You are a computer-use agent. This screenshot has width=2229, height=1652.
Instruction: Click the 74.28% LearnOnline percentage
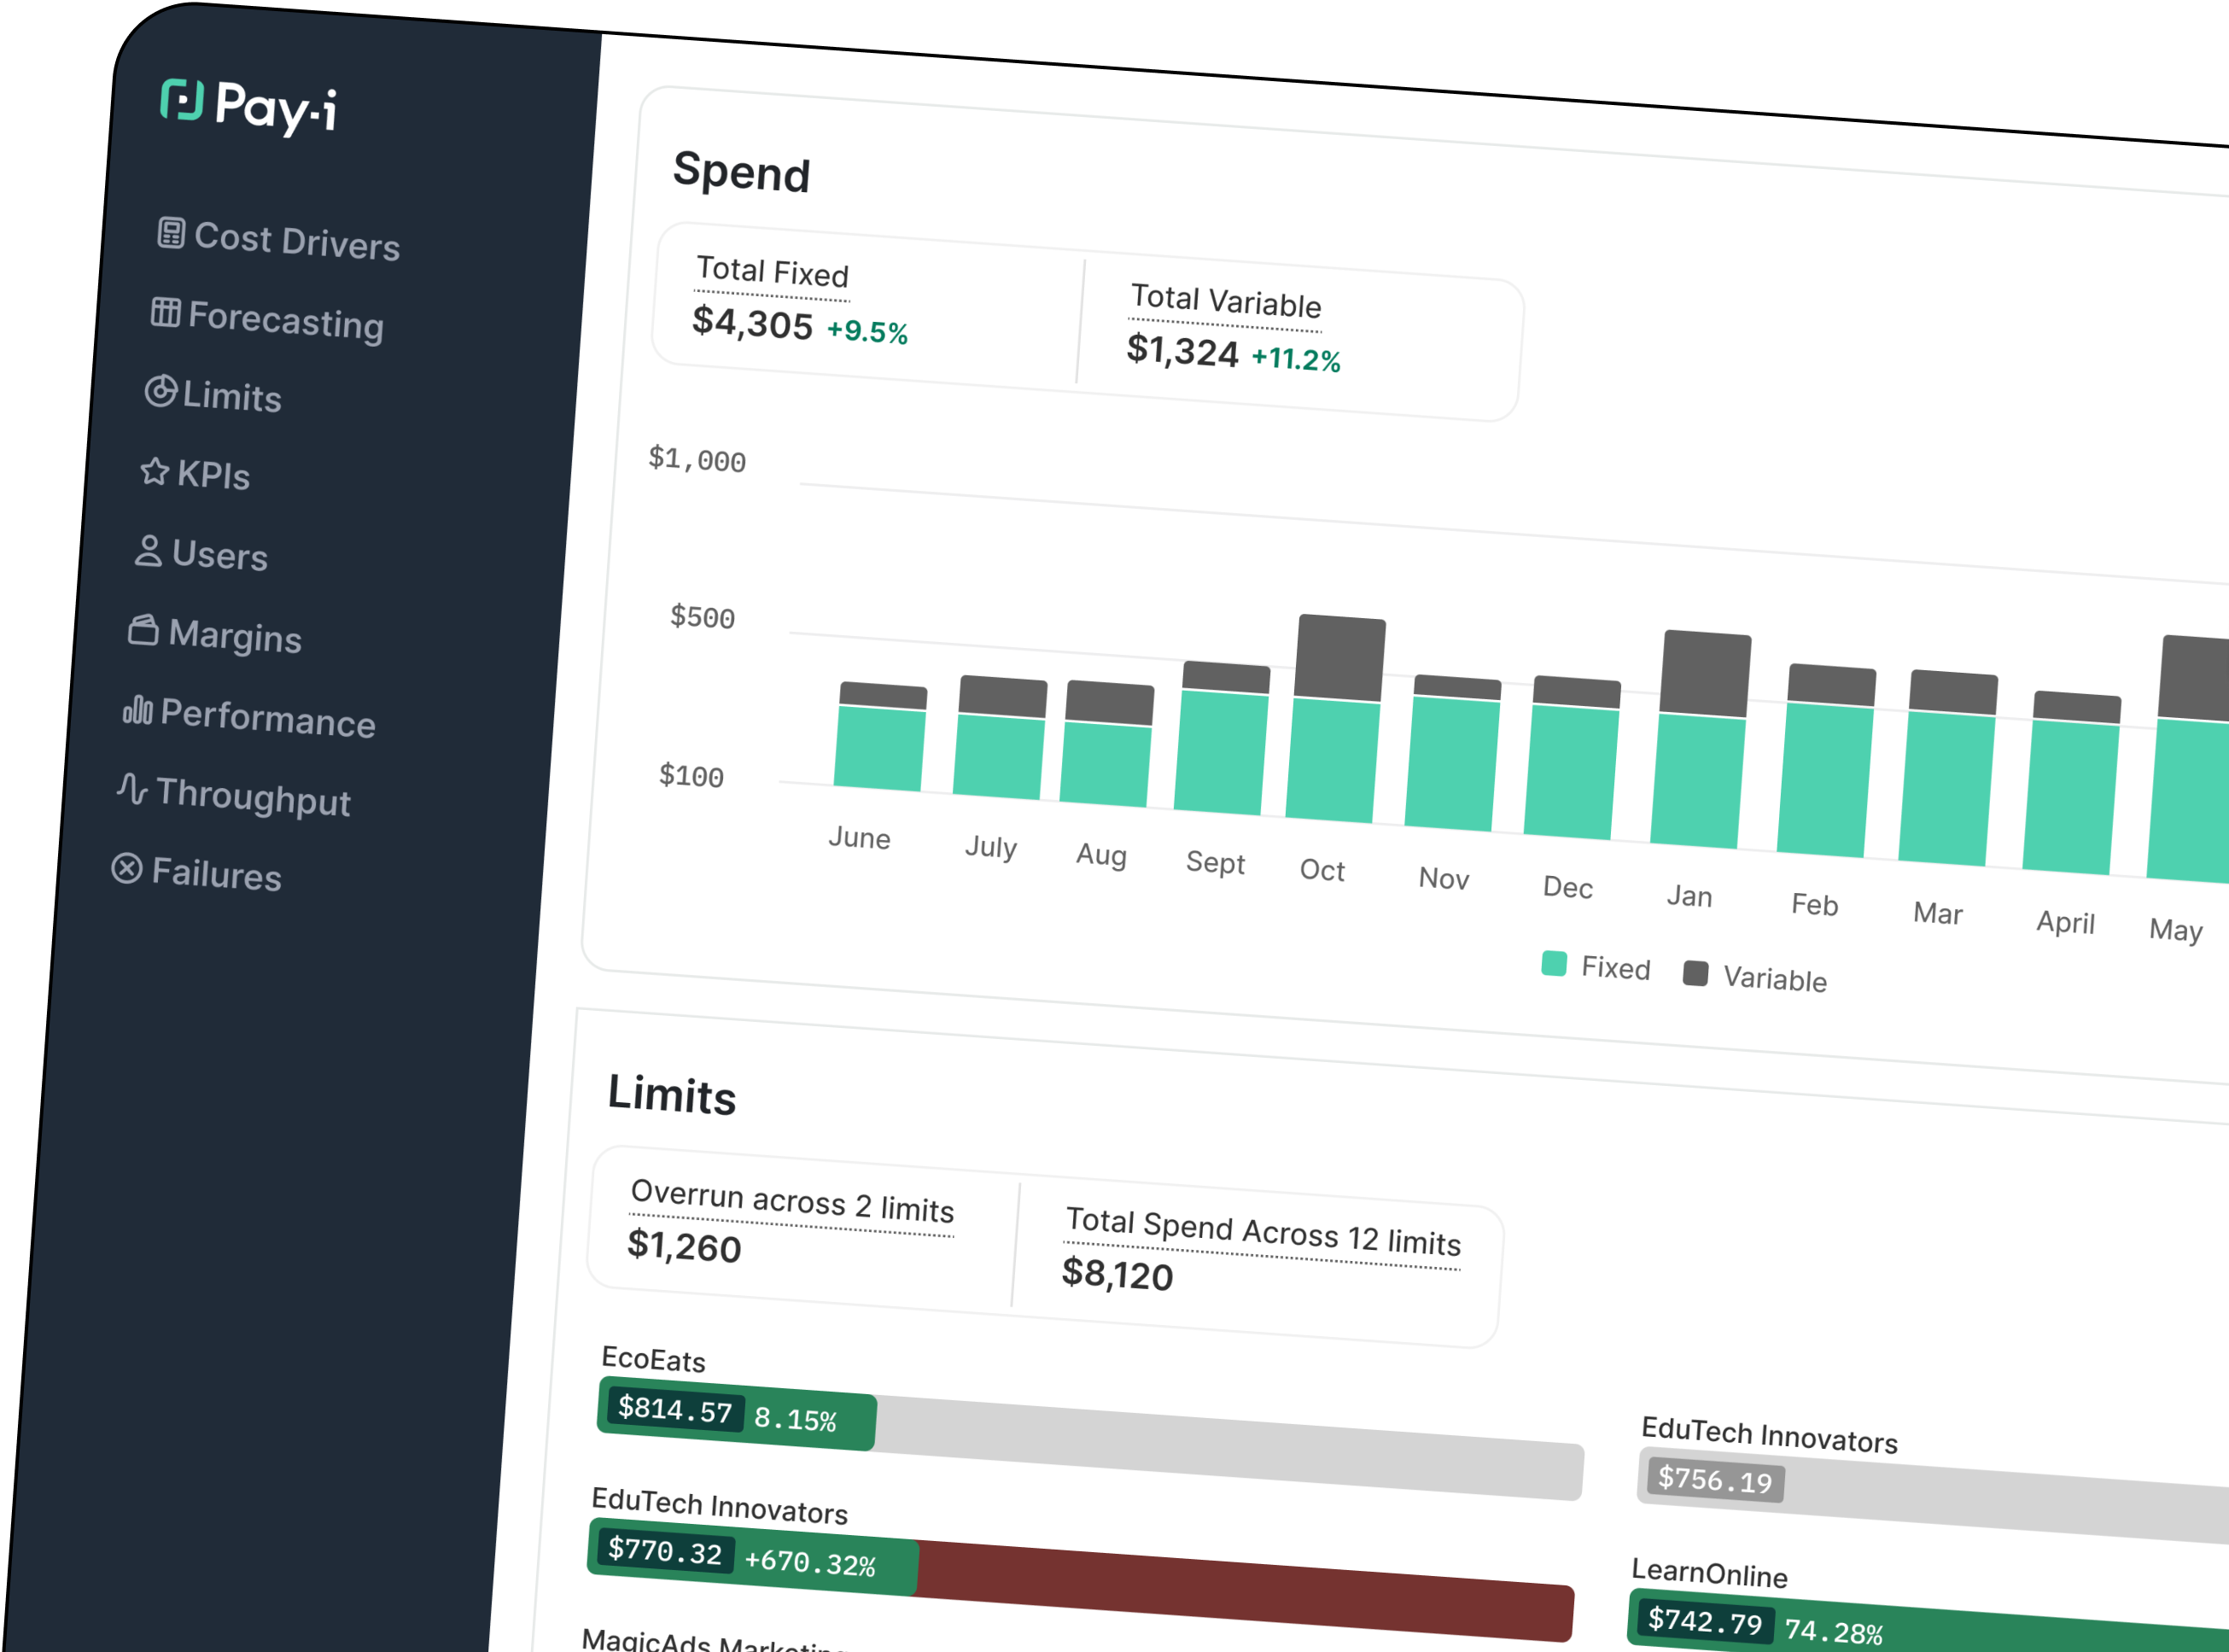click(x=1834, y=1631)
